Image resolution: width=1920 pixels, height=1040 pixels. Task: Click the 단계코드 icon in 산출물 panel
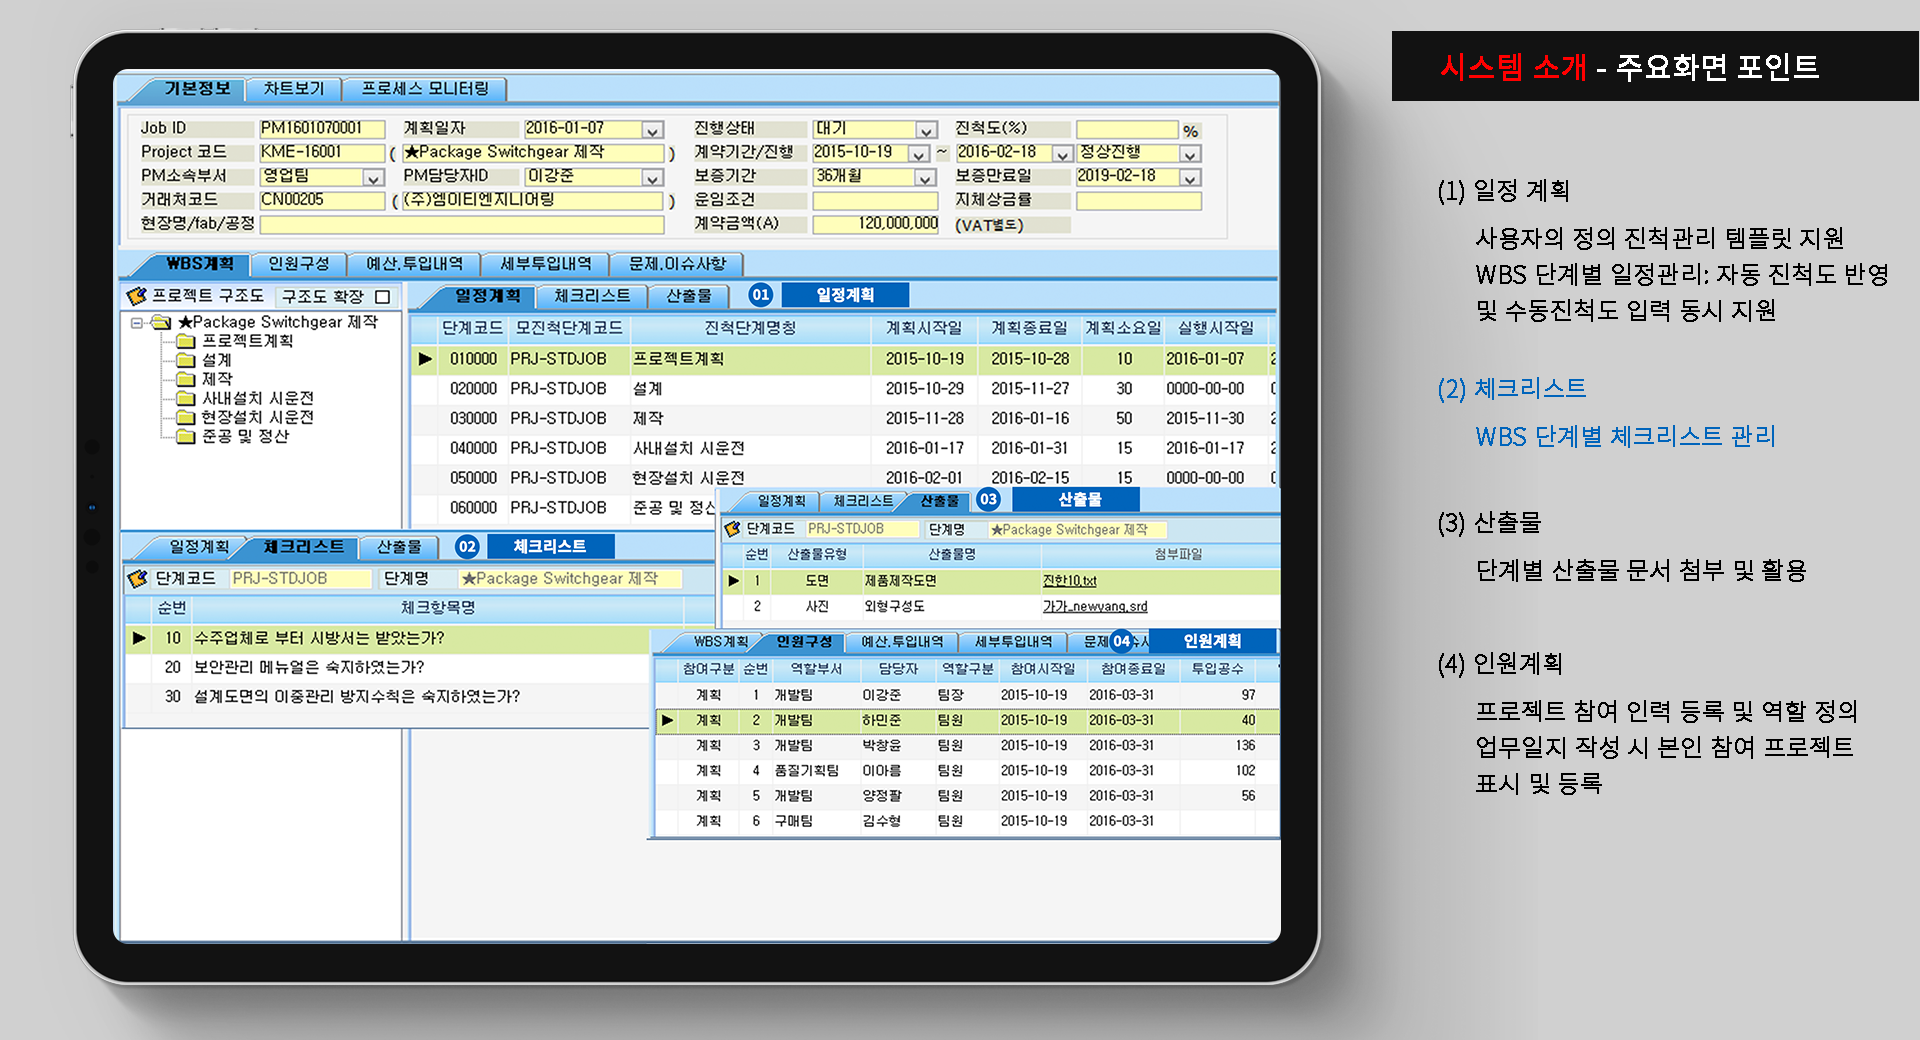(732, 529)
